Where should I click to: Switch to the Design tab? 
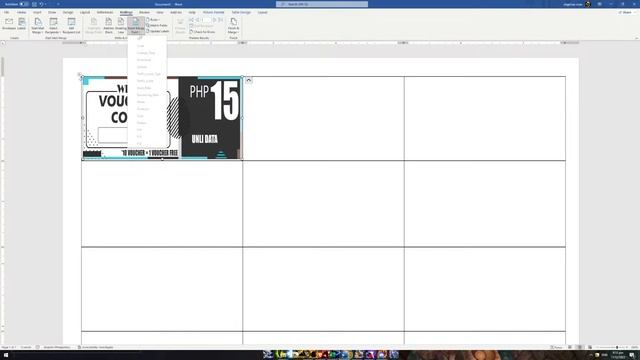[68, 12]
